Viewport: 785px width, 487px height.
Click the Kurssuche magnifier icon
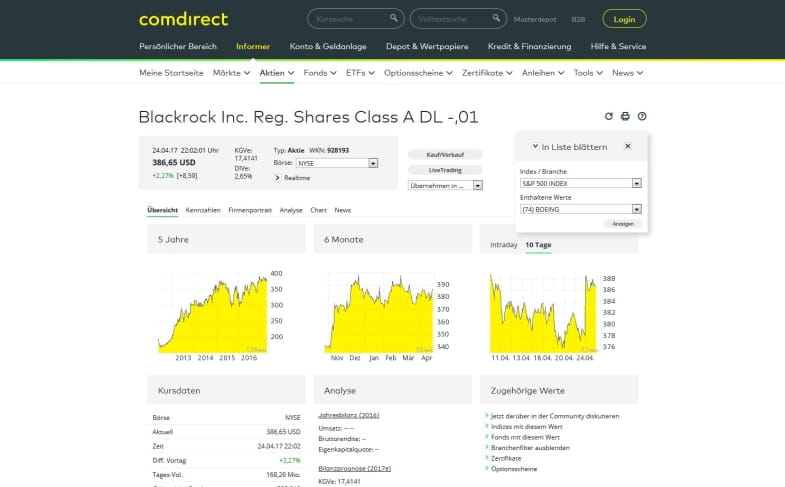[x=394, y=18]
